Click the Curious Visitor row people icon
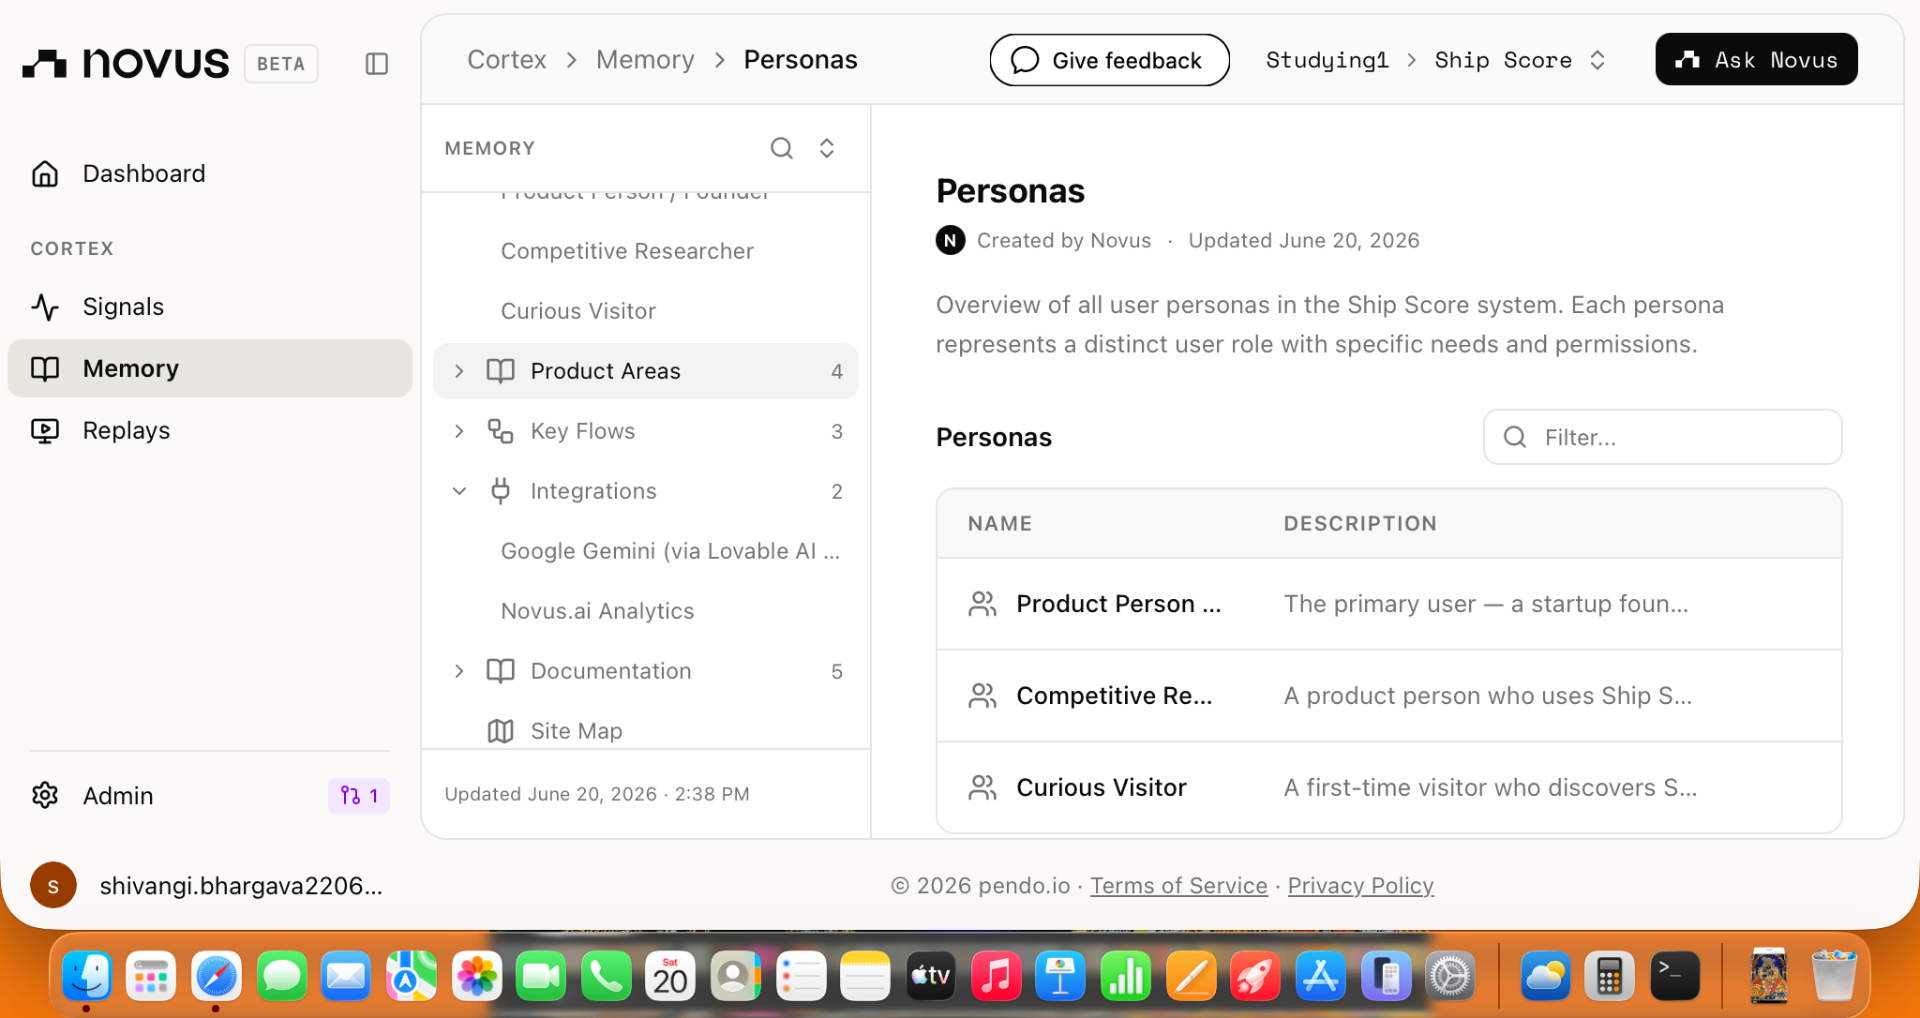Screen dimensions: 1920x1018 click(983, 788)
